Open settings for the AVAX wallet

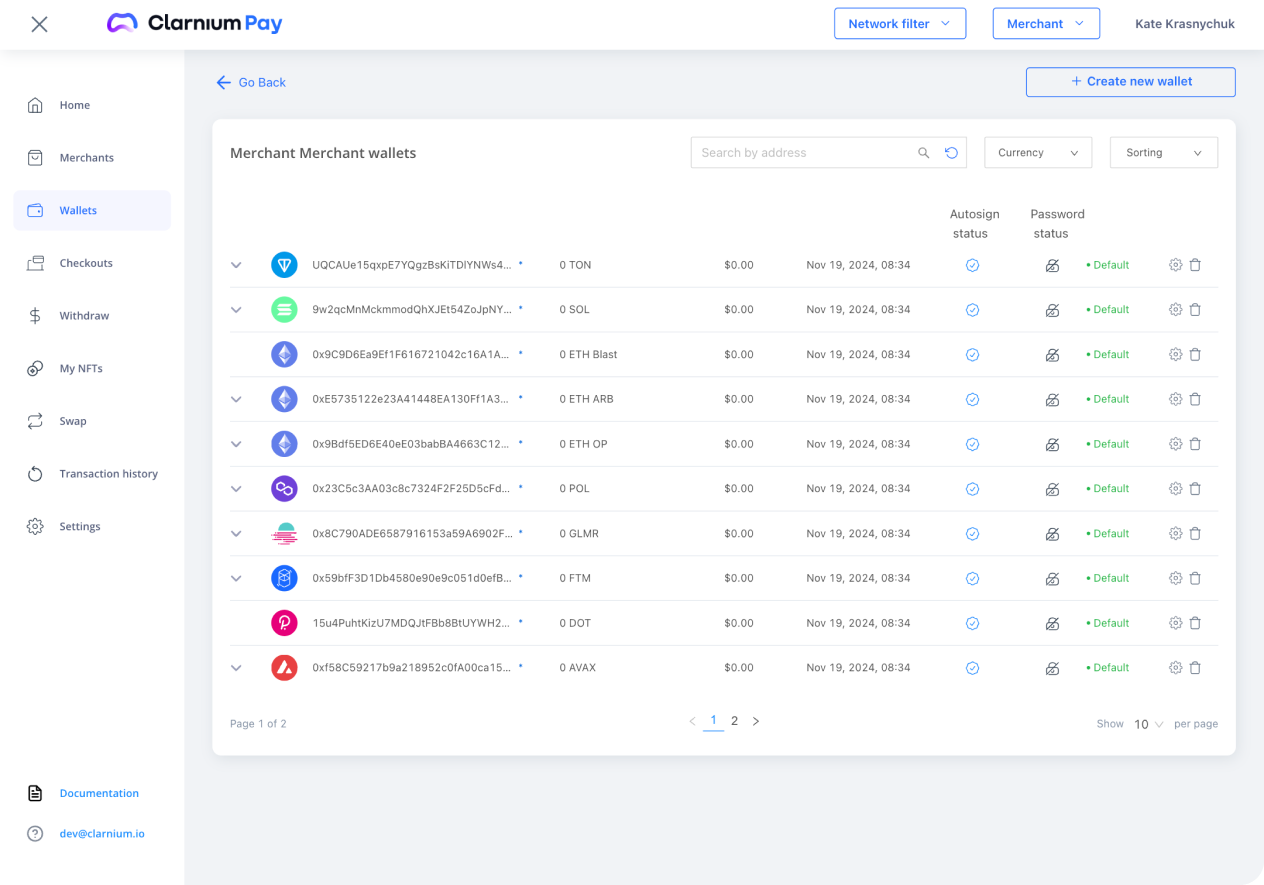tap(1175, 667)
